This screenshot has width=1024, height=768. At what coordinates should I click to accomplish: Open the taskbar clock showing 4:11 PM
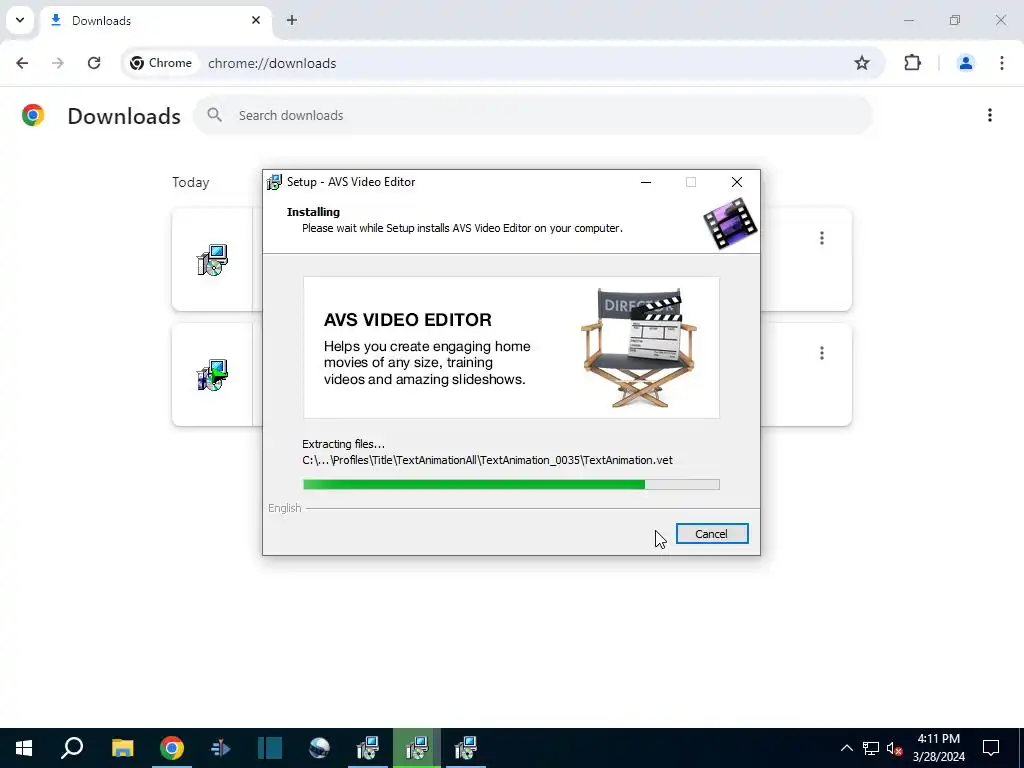[938, 748]
